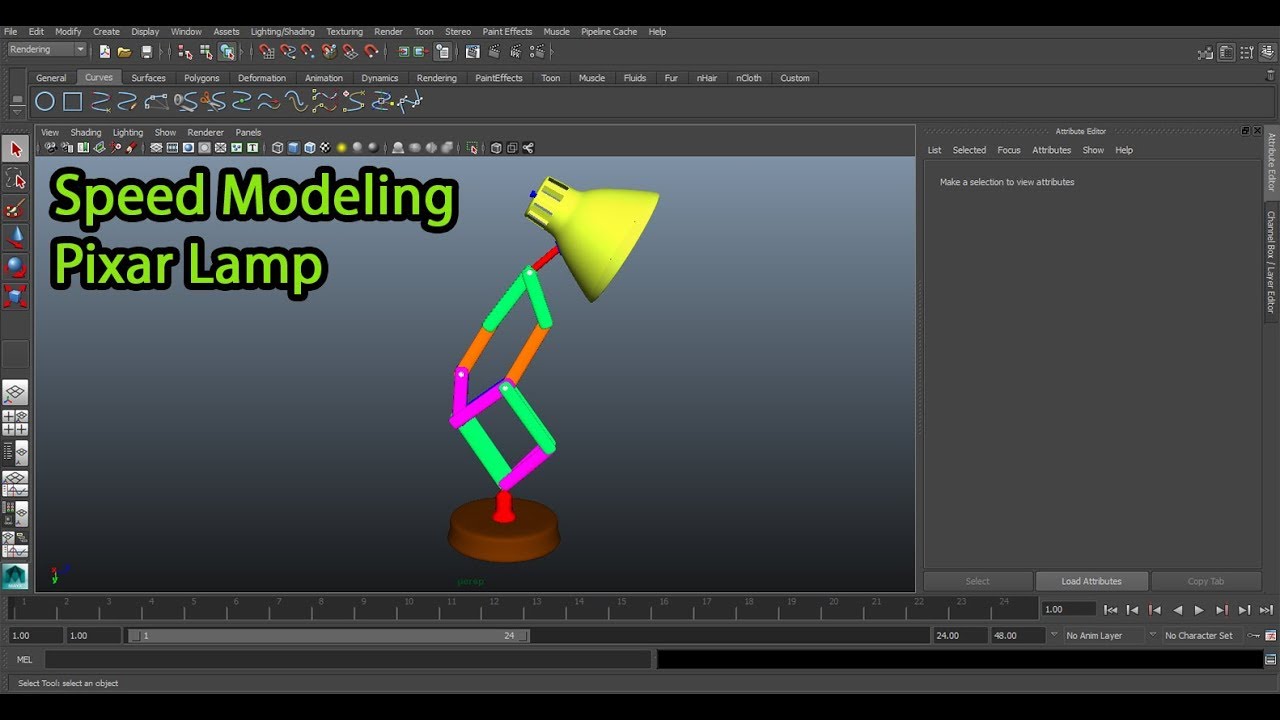
Task: Play the animation forwards
Action: pos(1199,609)
